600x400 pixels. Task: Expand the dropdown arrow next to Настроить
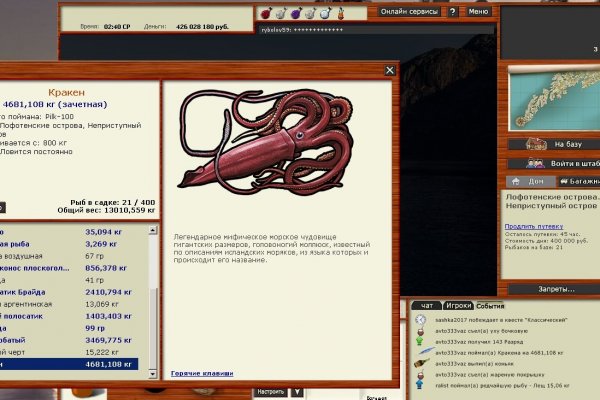click(x=297, y=391)
